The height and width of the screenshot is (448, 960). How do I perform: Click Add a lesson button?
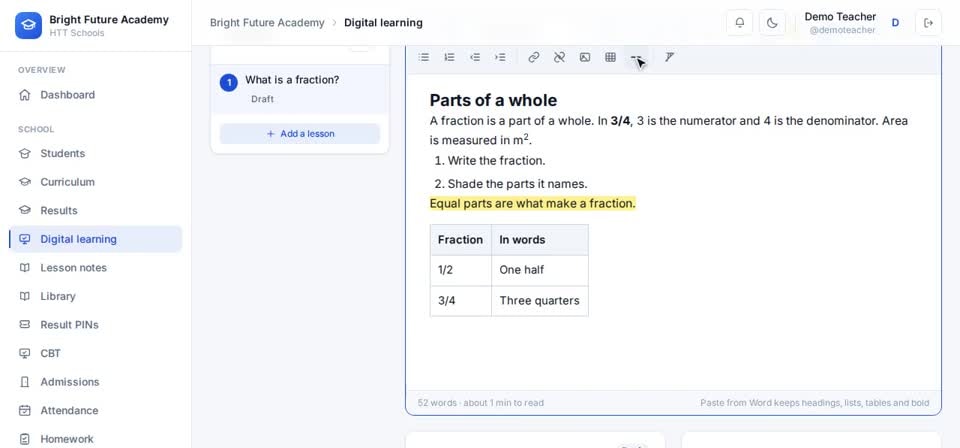click(x=300, y=133)
